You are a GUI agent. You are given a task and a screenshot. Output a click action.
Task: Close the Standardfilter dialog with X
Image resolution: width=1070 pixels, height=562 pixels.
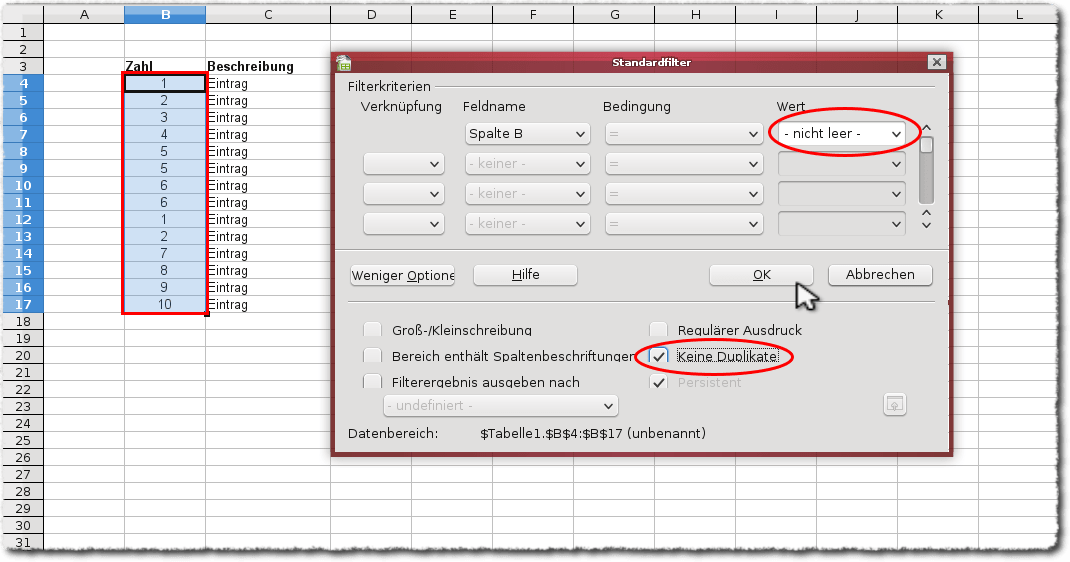coord(937,62)
